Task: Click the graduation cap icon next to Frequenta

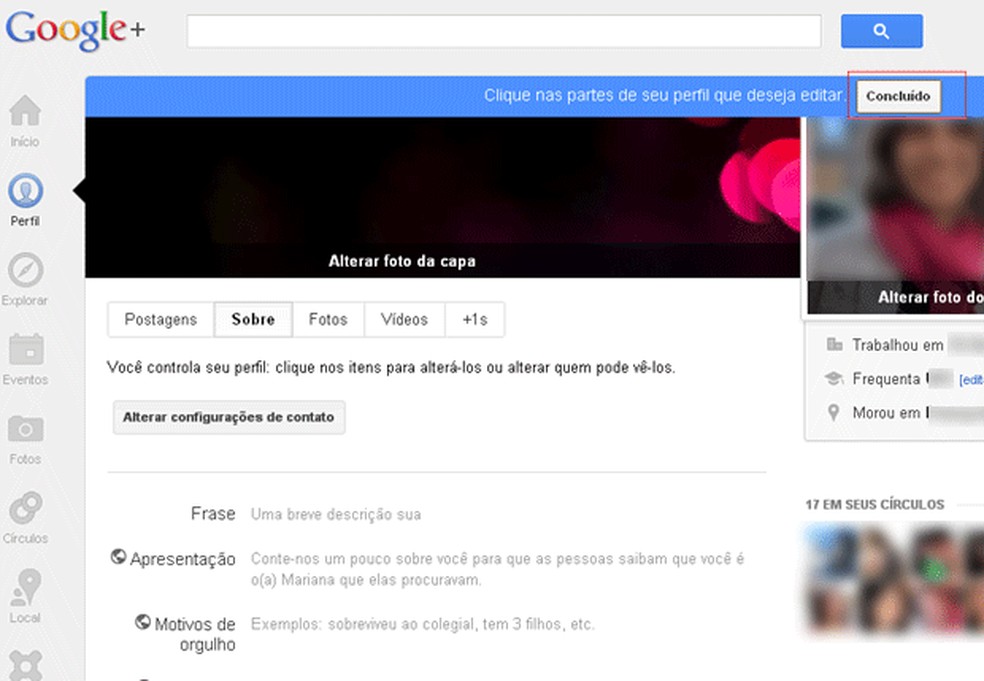Action: [x=834, y=378]
